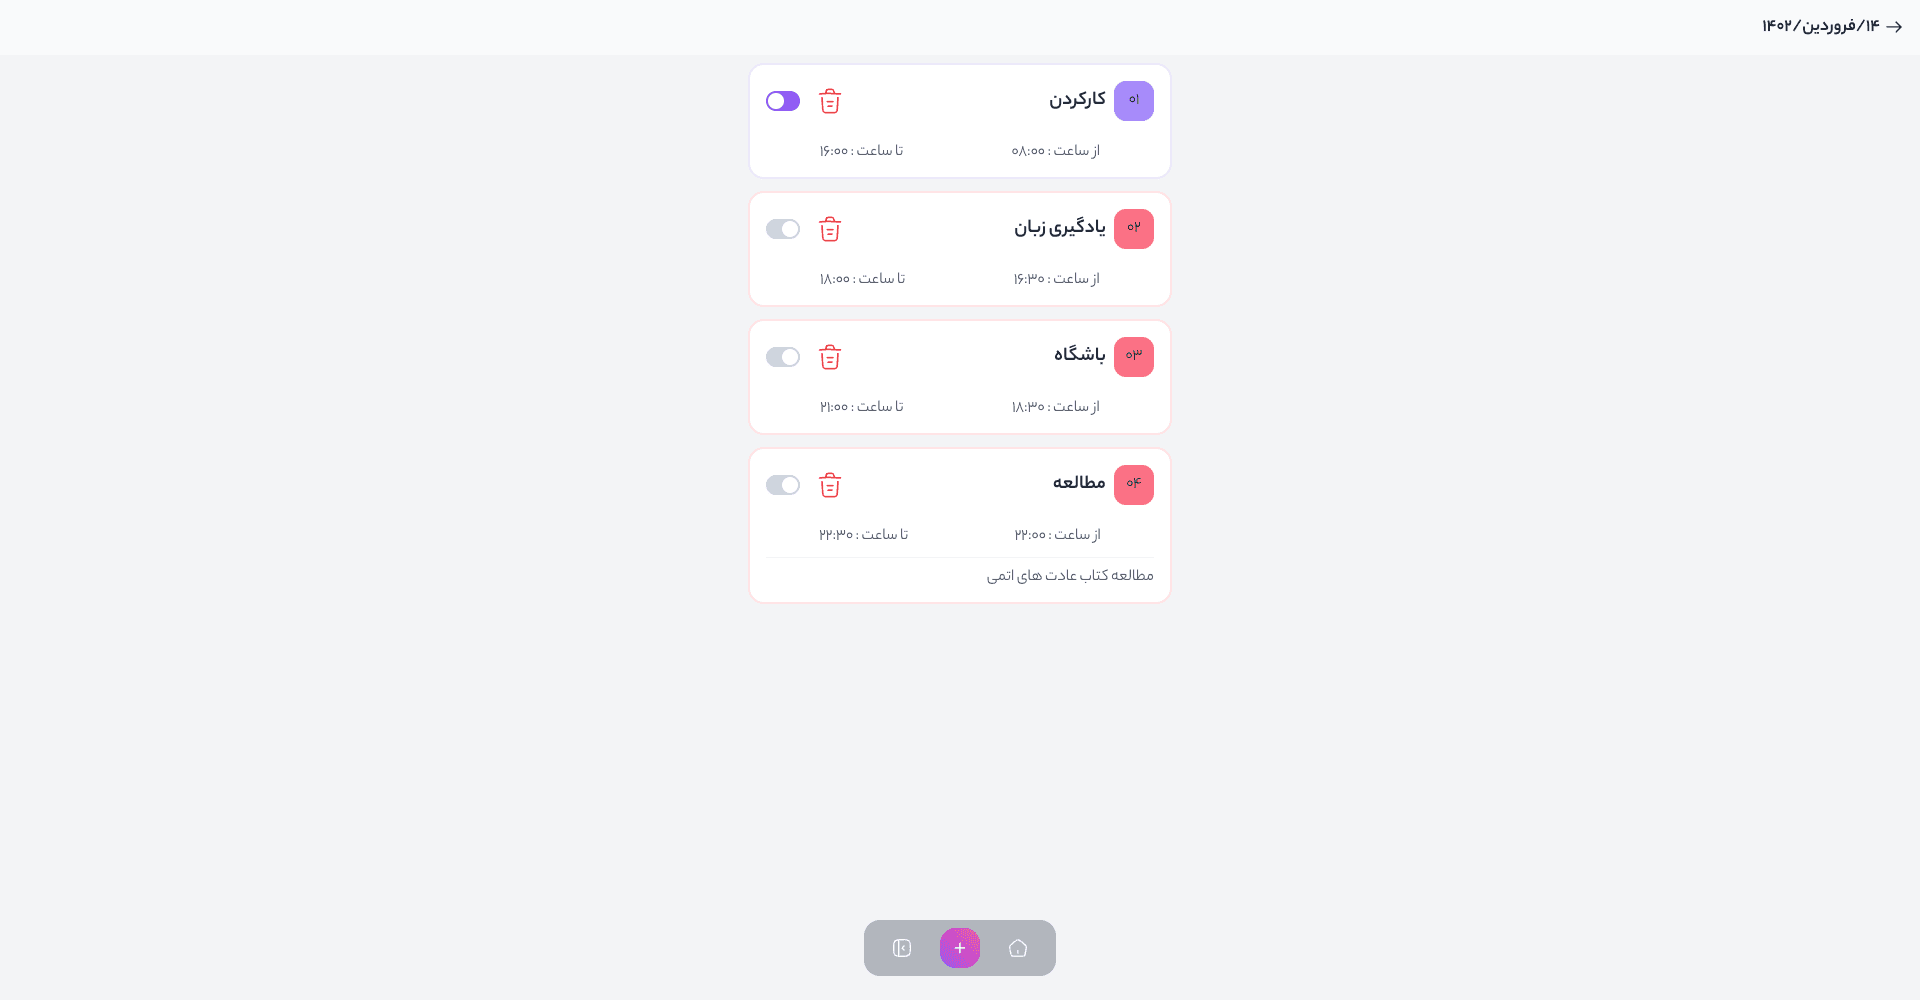Image resolution: width=1920 pixels, height=1000 pixels.
Task: Turn off the کارکردن task toggle
Action: tap(783, 101)
